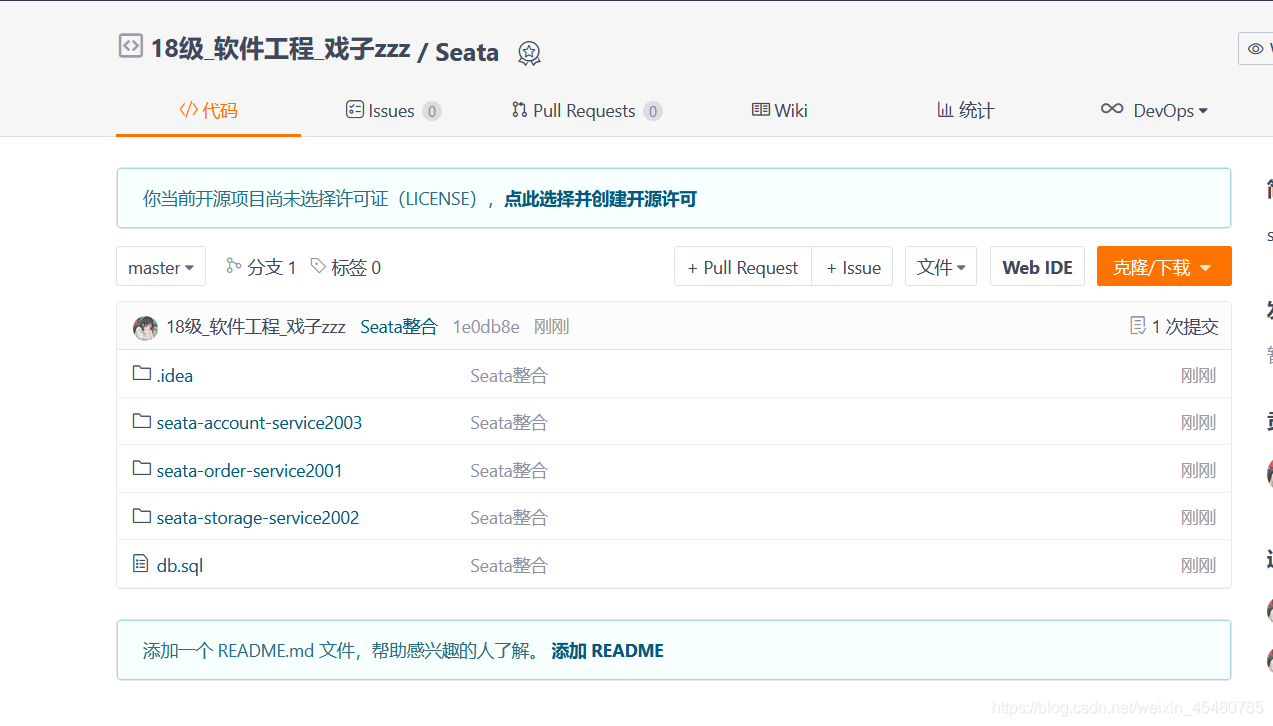Click the Seata repository name in title

point(467,53)
